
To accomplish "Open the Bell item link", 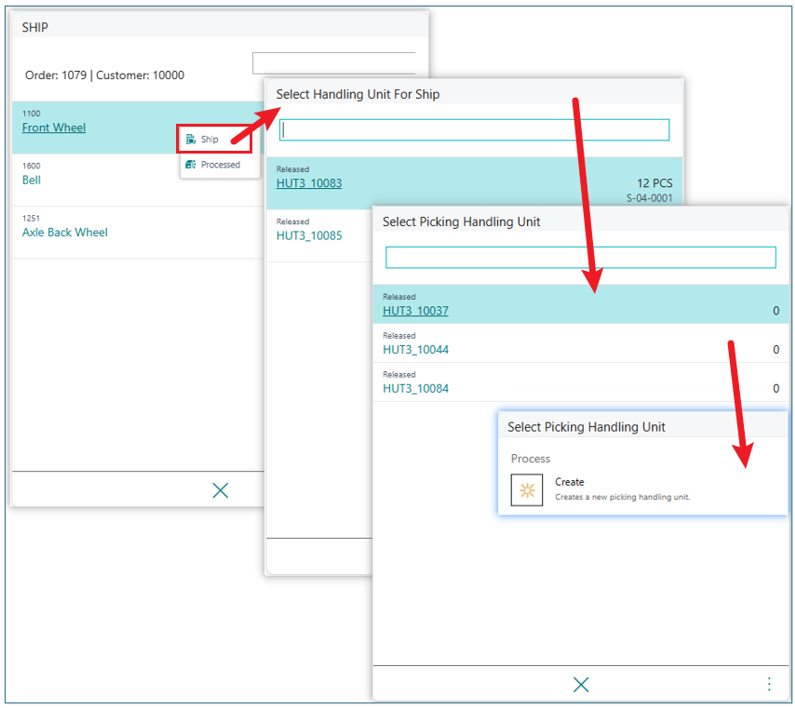I will (32, 180).
